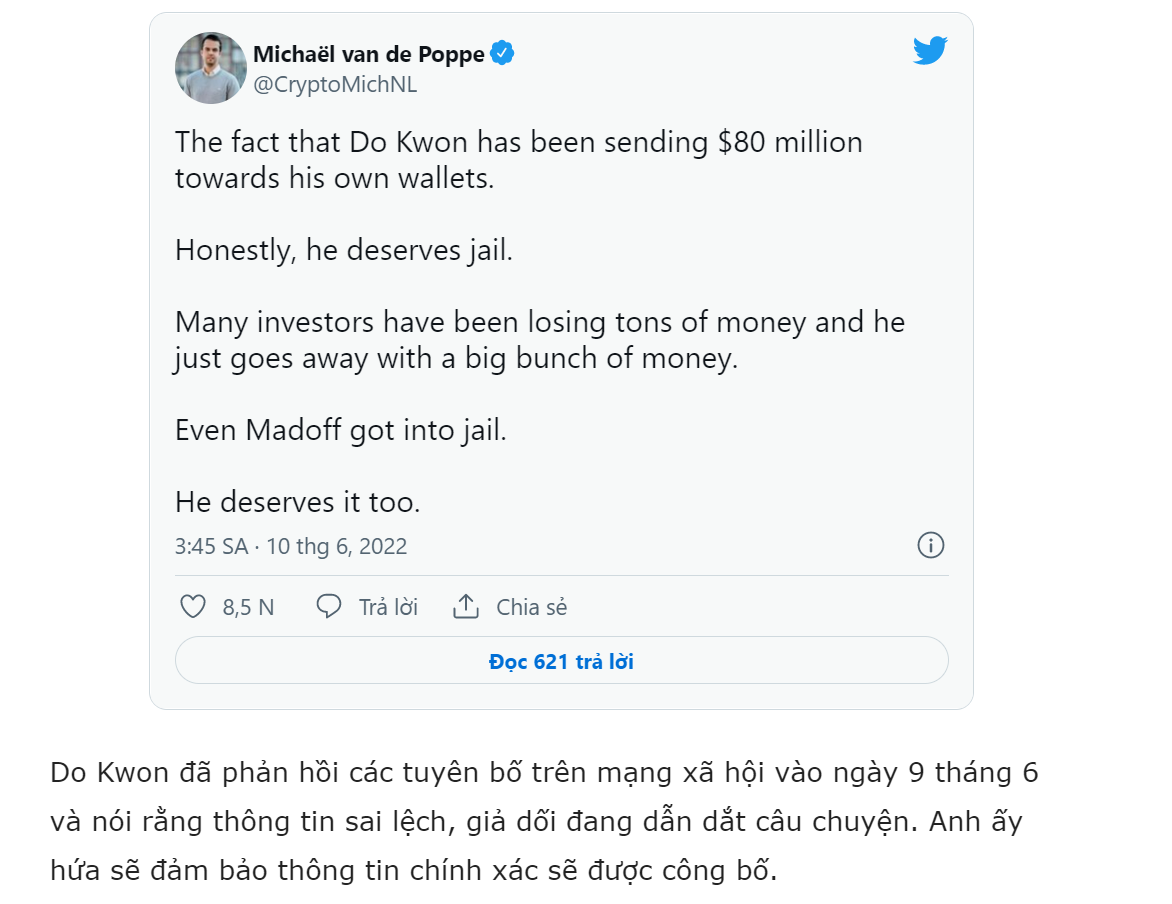
Task: Open the @CryptoMichNL handle link
Action: 335,84
